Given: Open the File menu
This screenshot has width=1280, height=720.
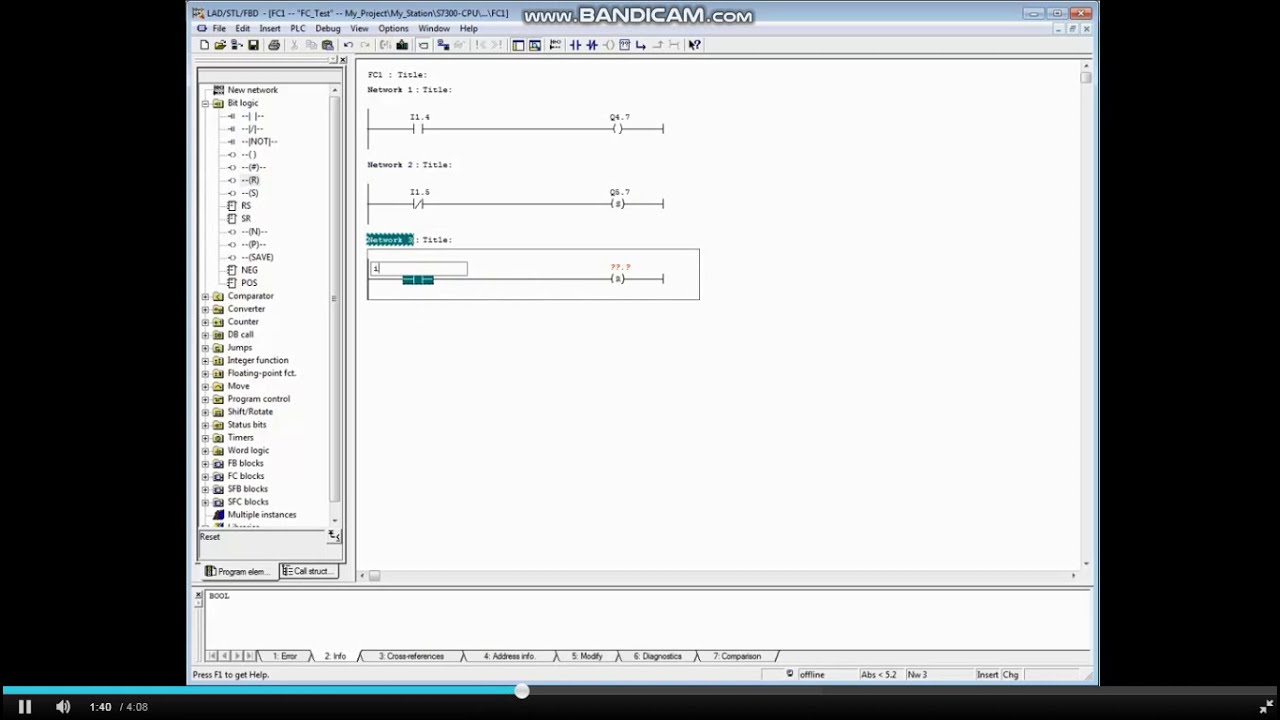Looking at the screenshot, I should [218, 29].
